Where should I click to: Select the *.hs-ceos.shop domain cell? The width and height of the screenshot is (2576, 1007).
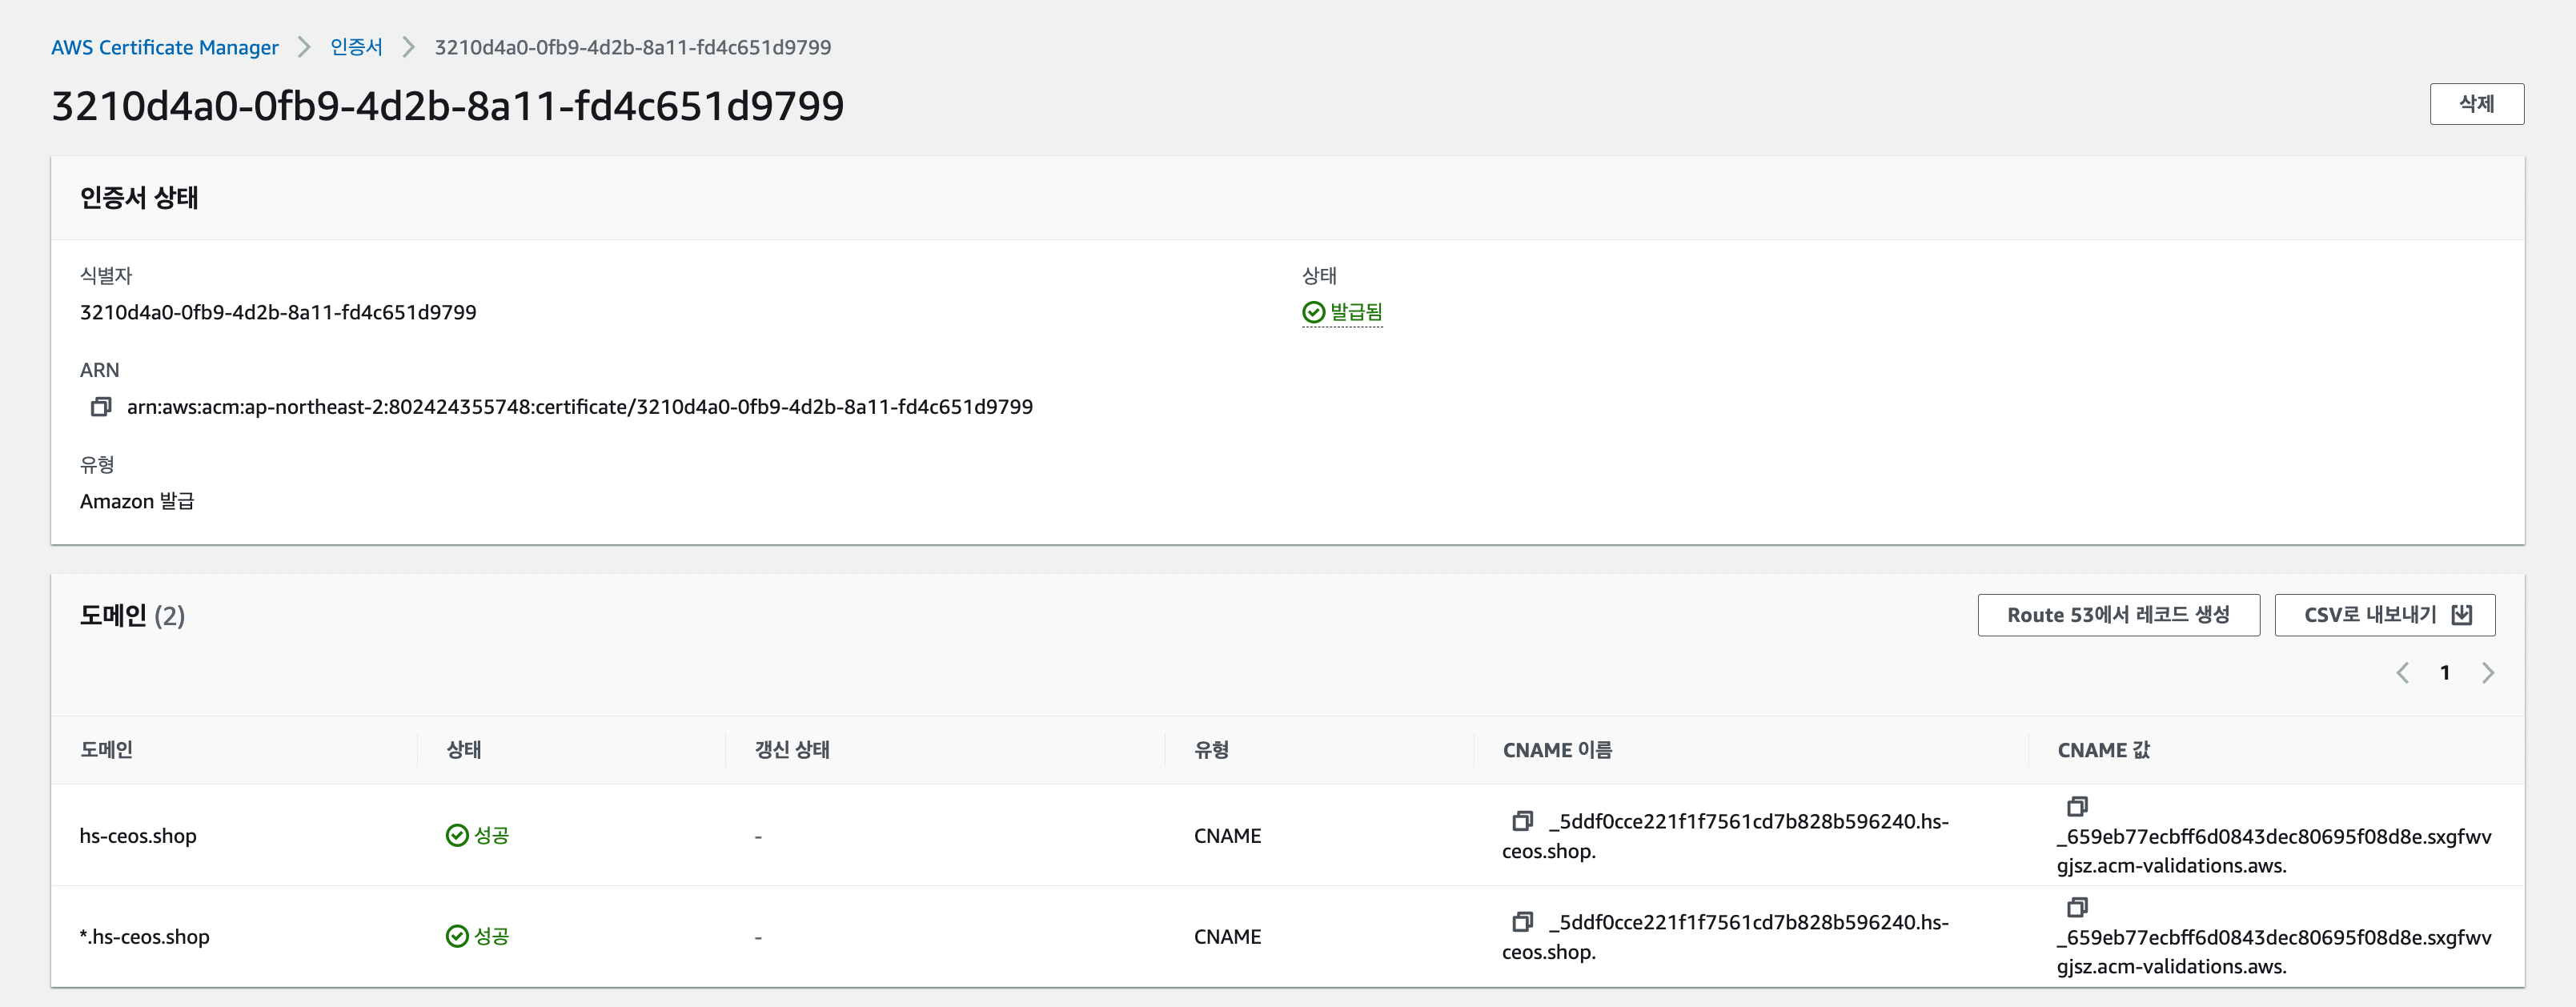145,937
